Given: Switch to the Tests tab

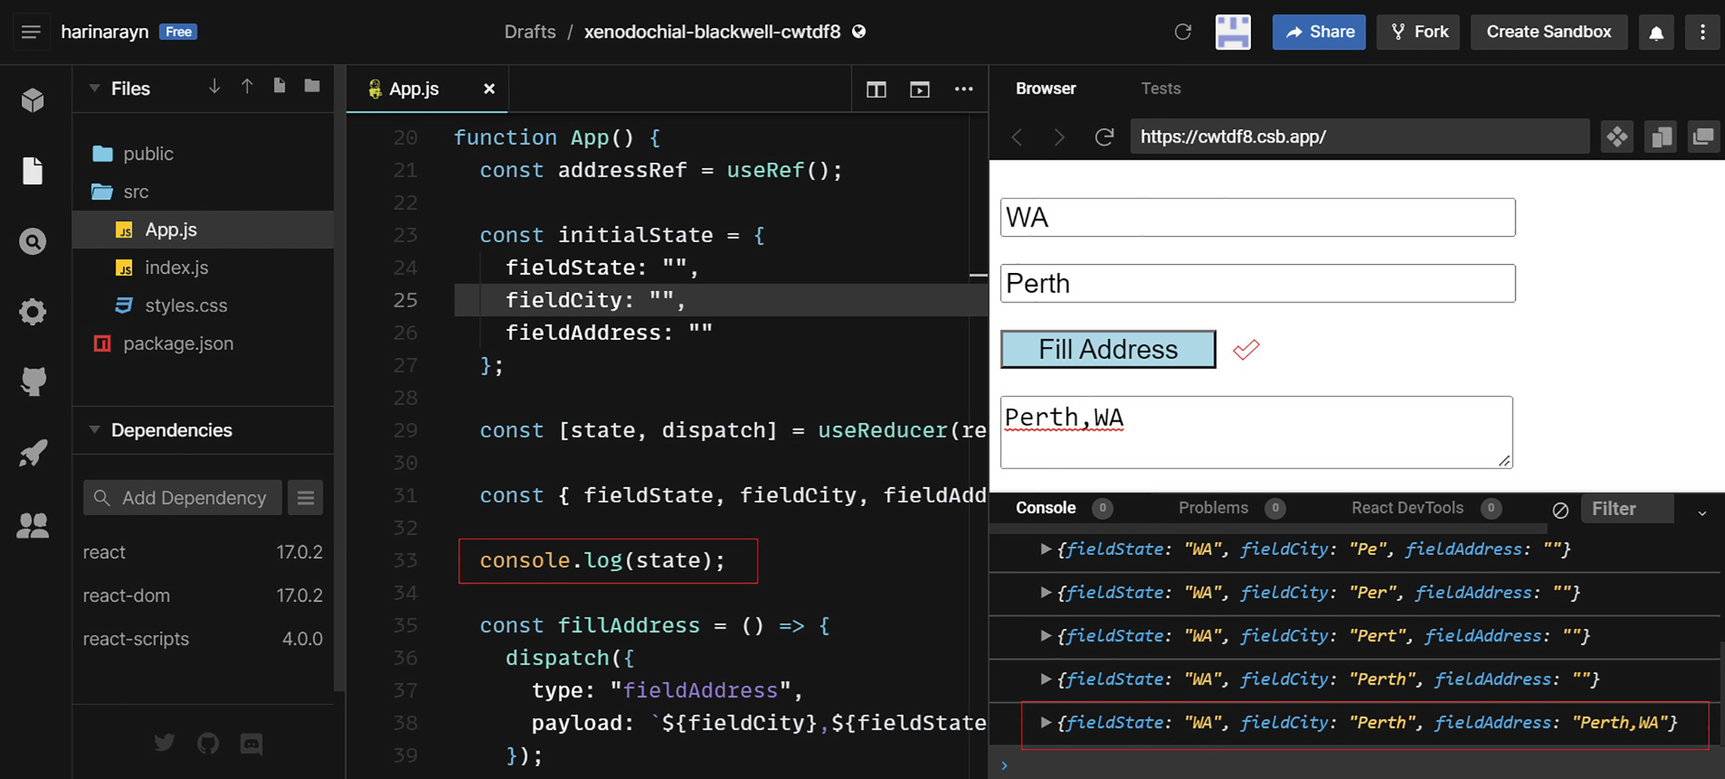Looking at the screenshot, I should 1160,88.
